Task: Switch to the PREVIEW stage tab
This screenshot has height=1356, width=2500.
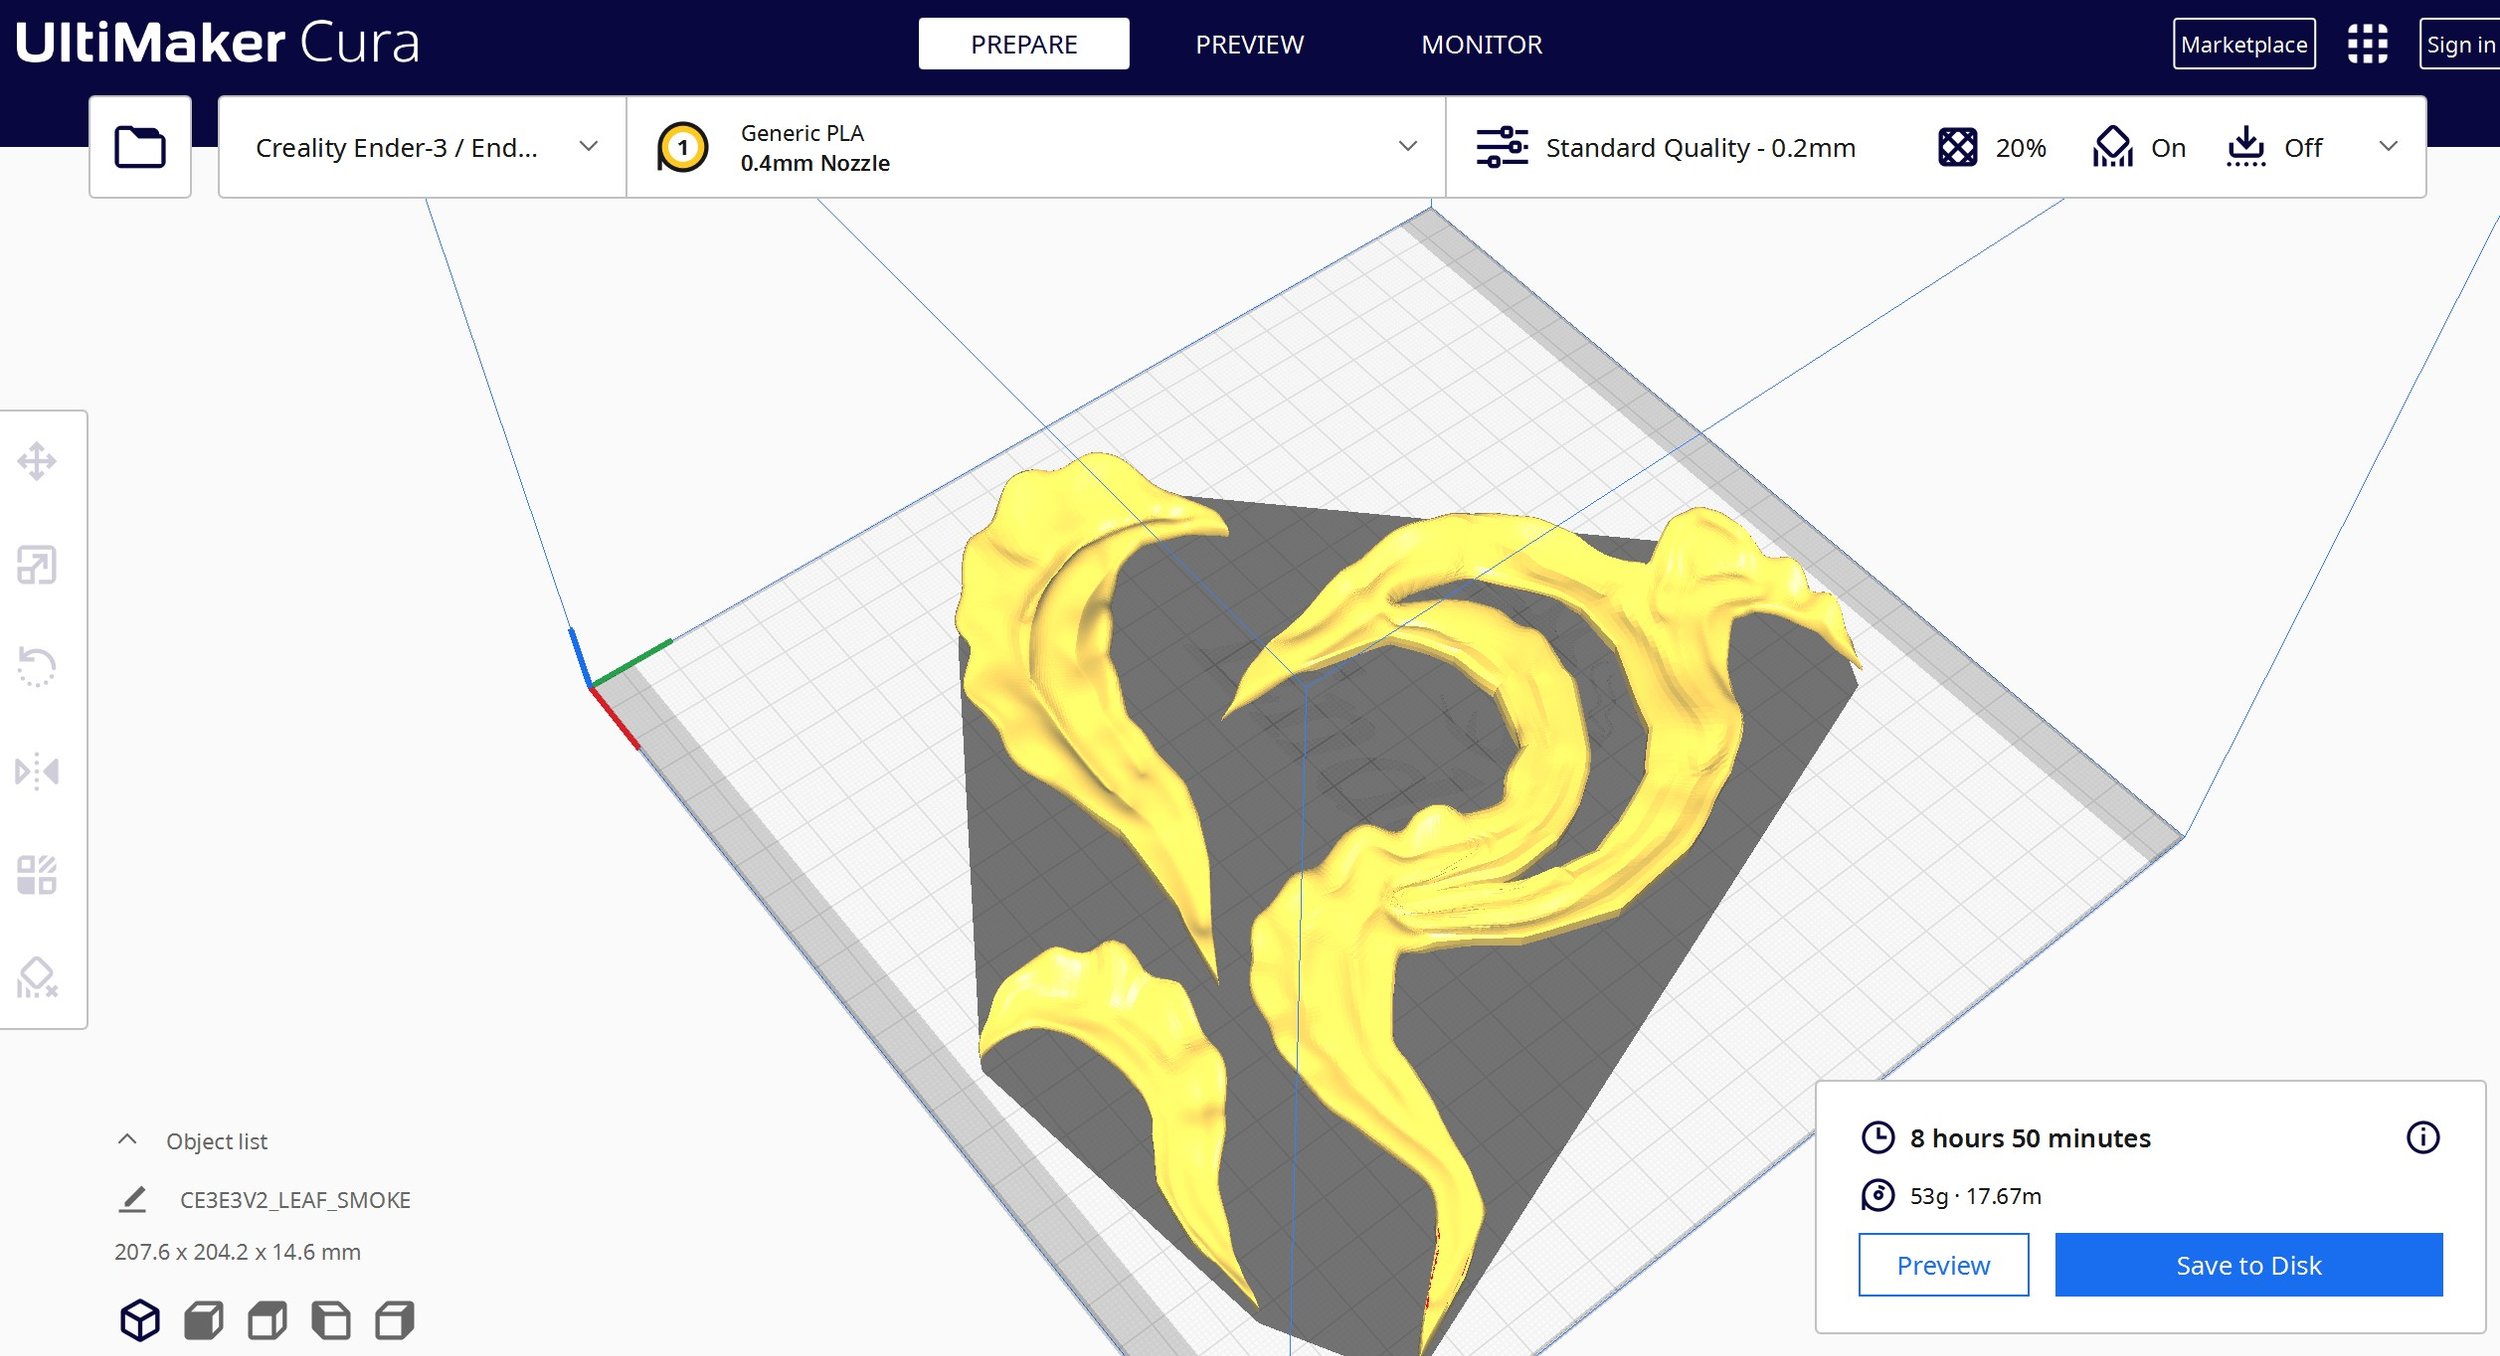Action: pyautogui.click(x=1249, y=44)
